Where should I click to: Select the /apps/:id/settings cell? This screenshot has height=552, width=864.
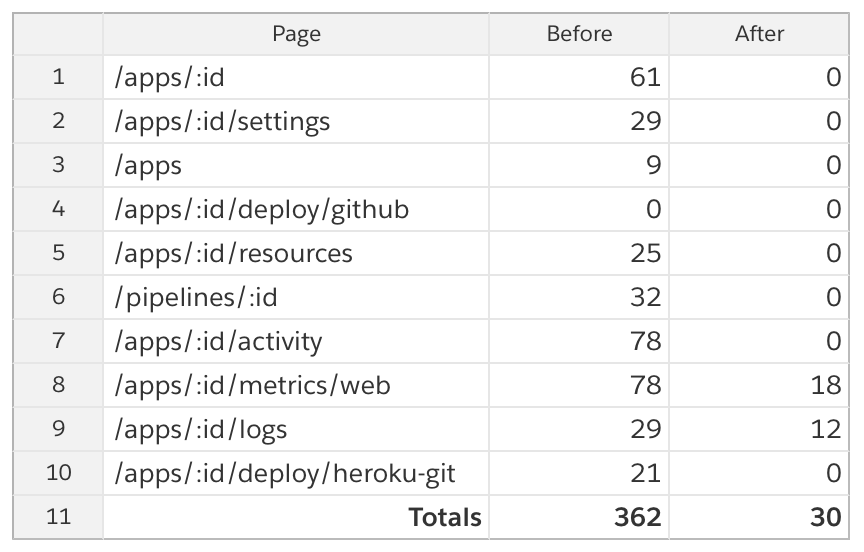(296, 121)
